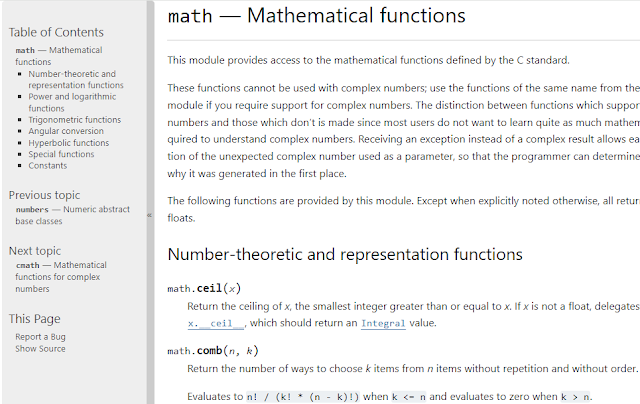The width and height of the screenshot is (640, 404).
Task: Open previous topic 'numbers — Numeric abstract base classes'
Action: click(x=73, y=215)
